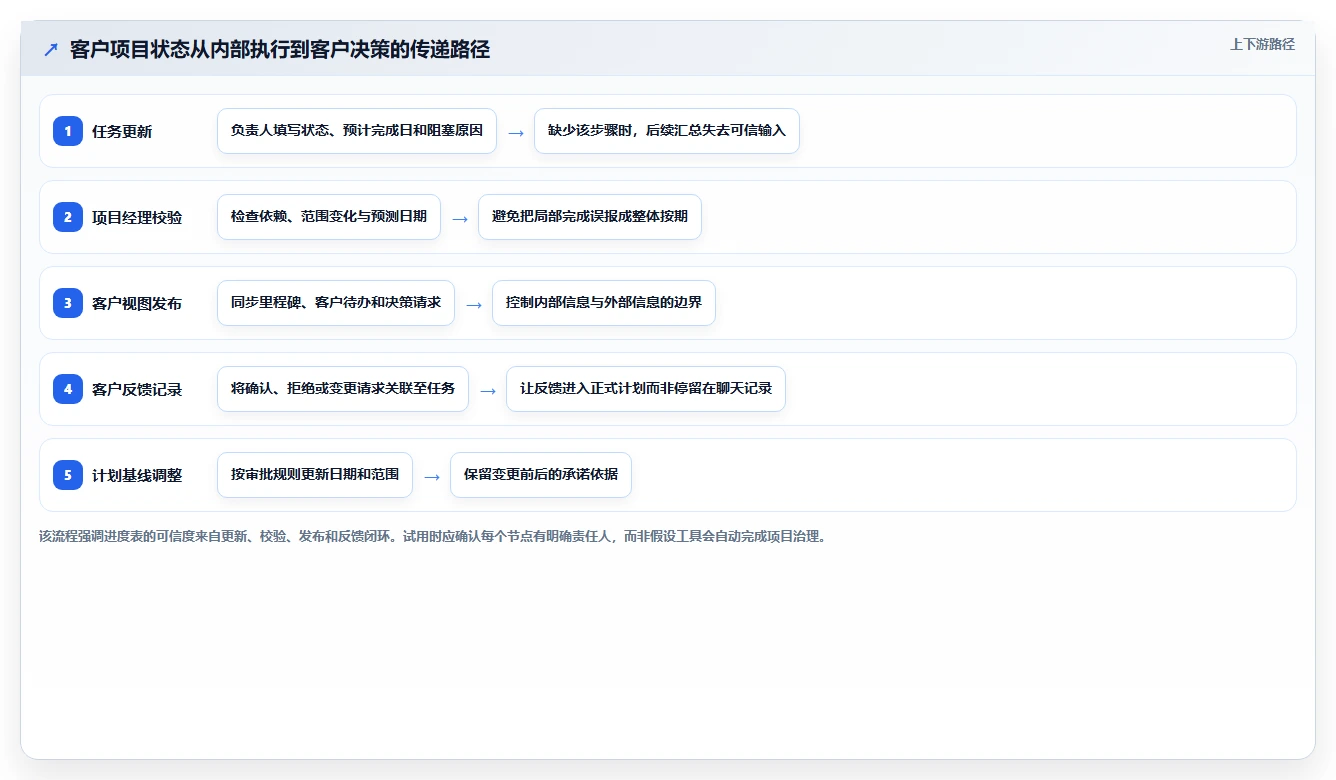Click the arrow in the 客户视图发布 row
1336x780 pixels.
tap(474, 305)
